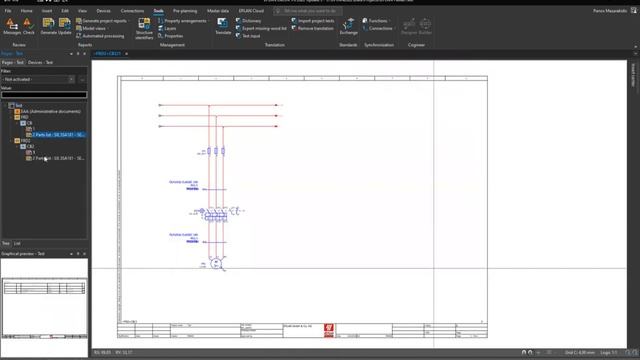640x360 pixels.
Task: Open Model views command
Action: click(93, 29)
